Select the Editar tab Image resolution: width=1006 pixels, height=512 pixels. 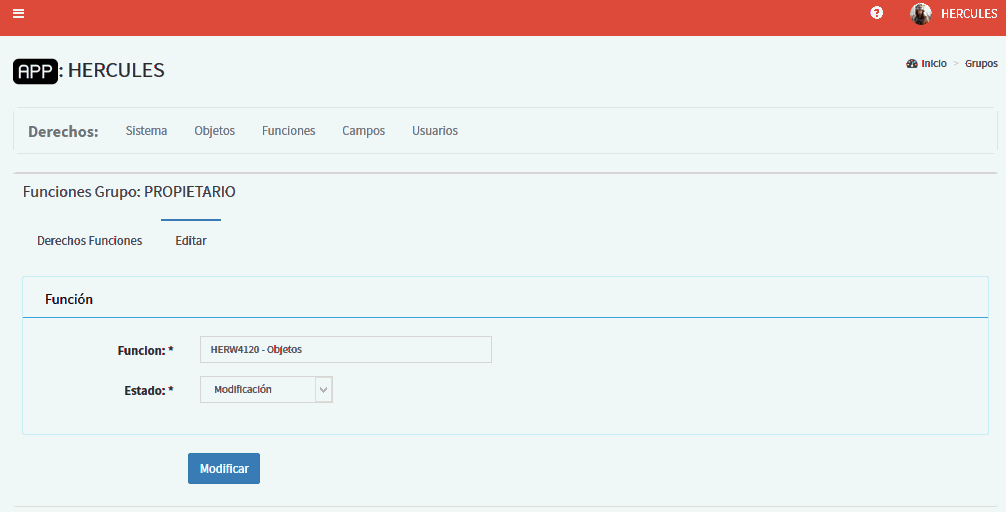click(191, 241)
